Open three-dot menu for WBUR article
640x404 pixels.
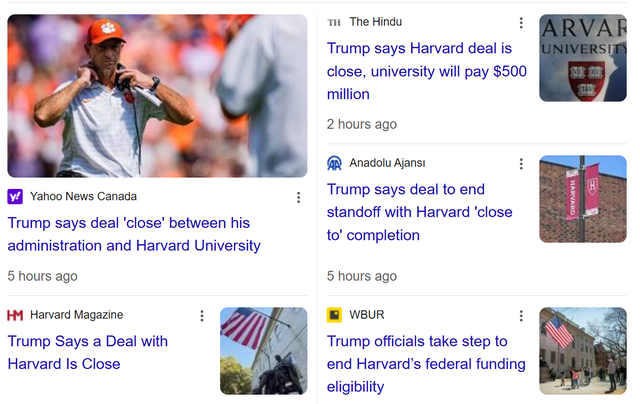pos(520,316)
